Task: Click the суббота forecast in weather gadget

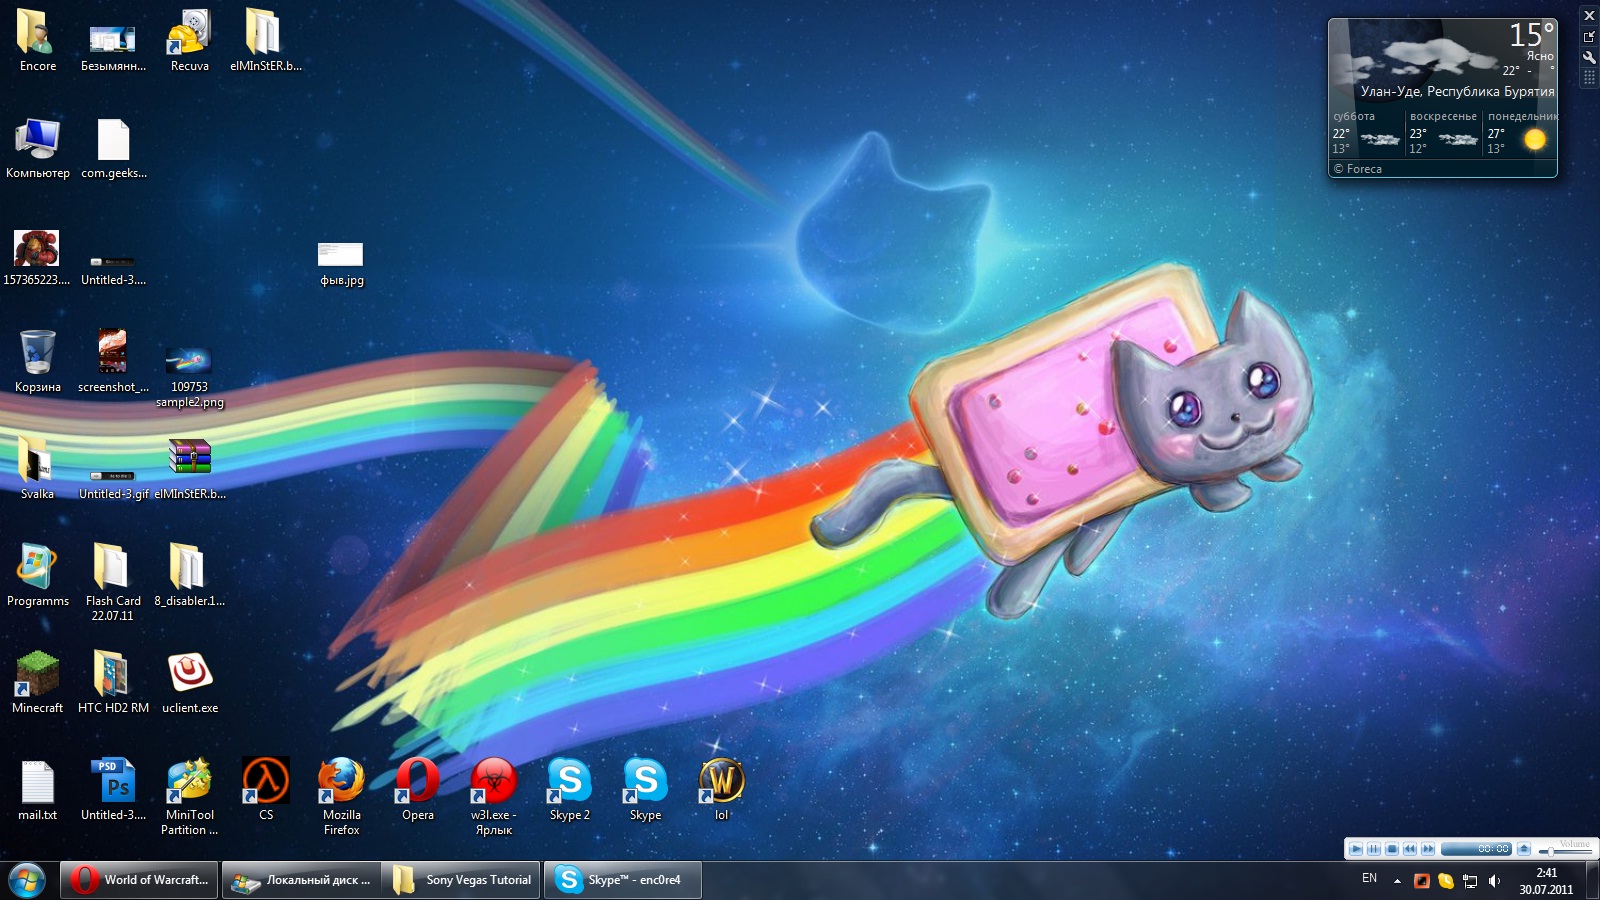Action: [1366, 133]
